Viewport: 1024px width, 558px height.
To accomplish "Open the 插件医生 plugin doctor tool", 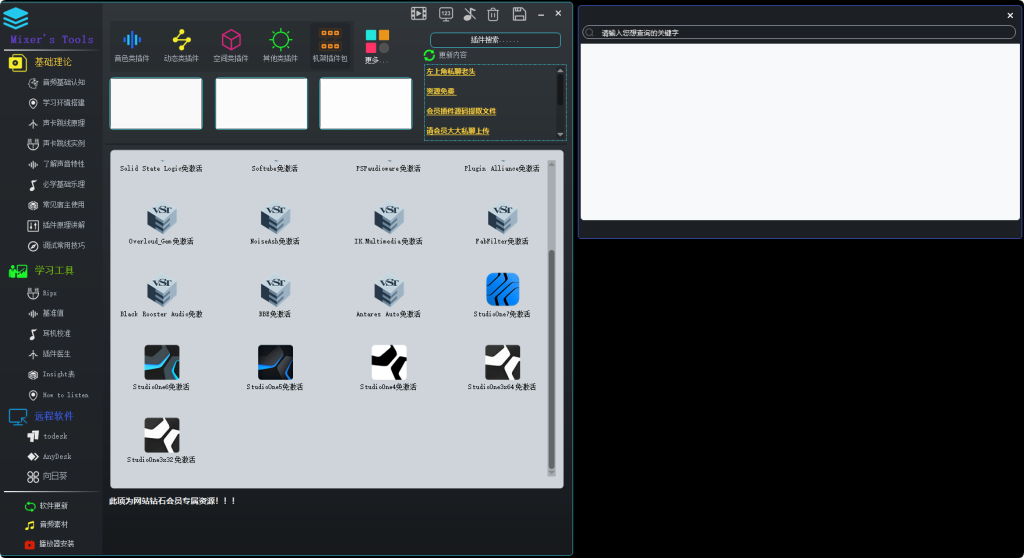I will click(x=49, y=354).
